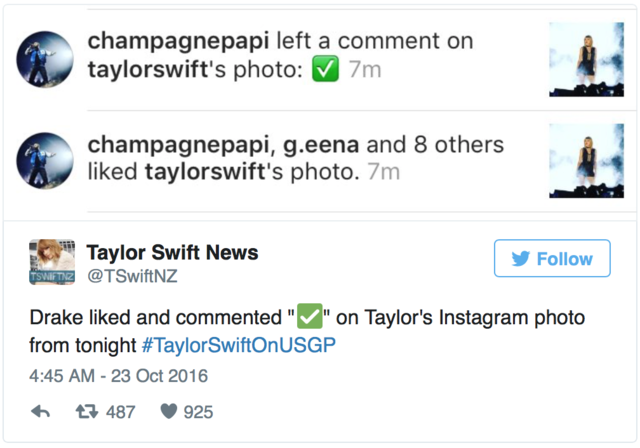Screen dimensions: 640x448
Task: Reply to the Taylor Swift News tweet
Action: point(41,412)
